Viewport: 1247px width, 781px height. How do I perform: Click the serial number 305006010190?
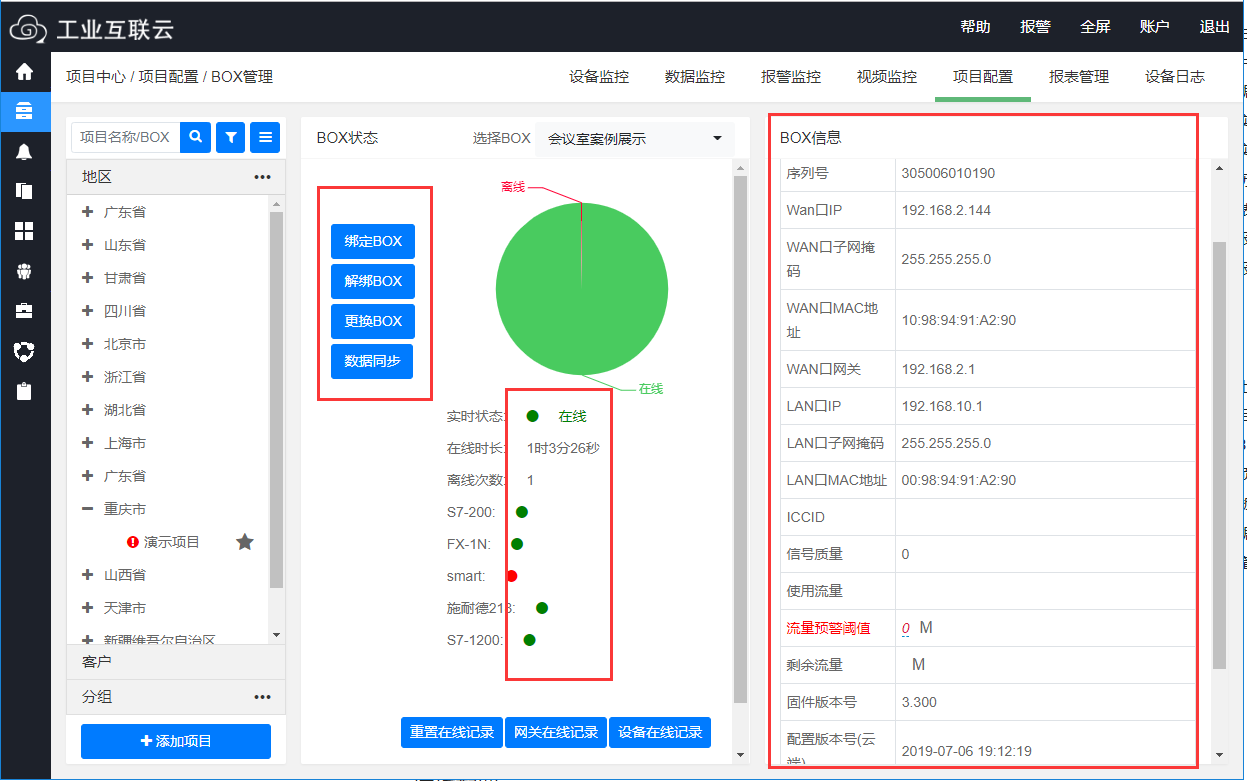(x=948, y=173)
